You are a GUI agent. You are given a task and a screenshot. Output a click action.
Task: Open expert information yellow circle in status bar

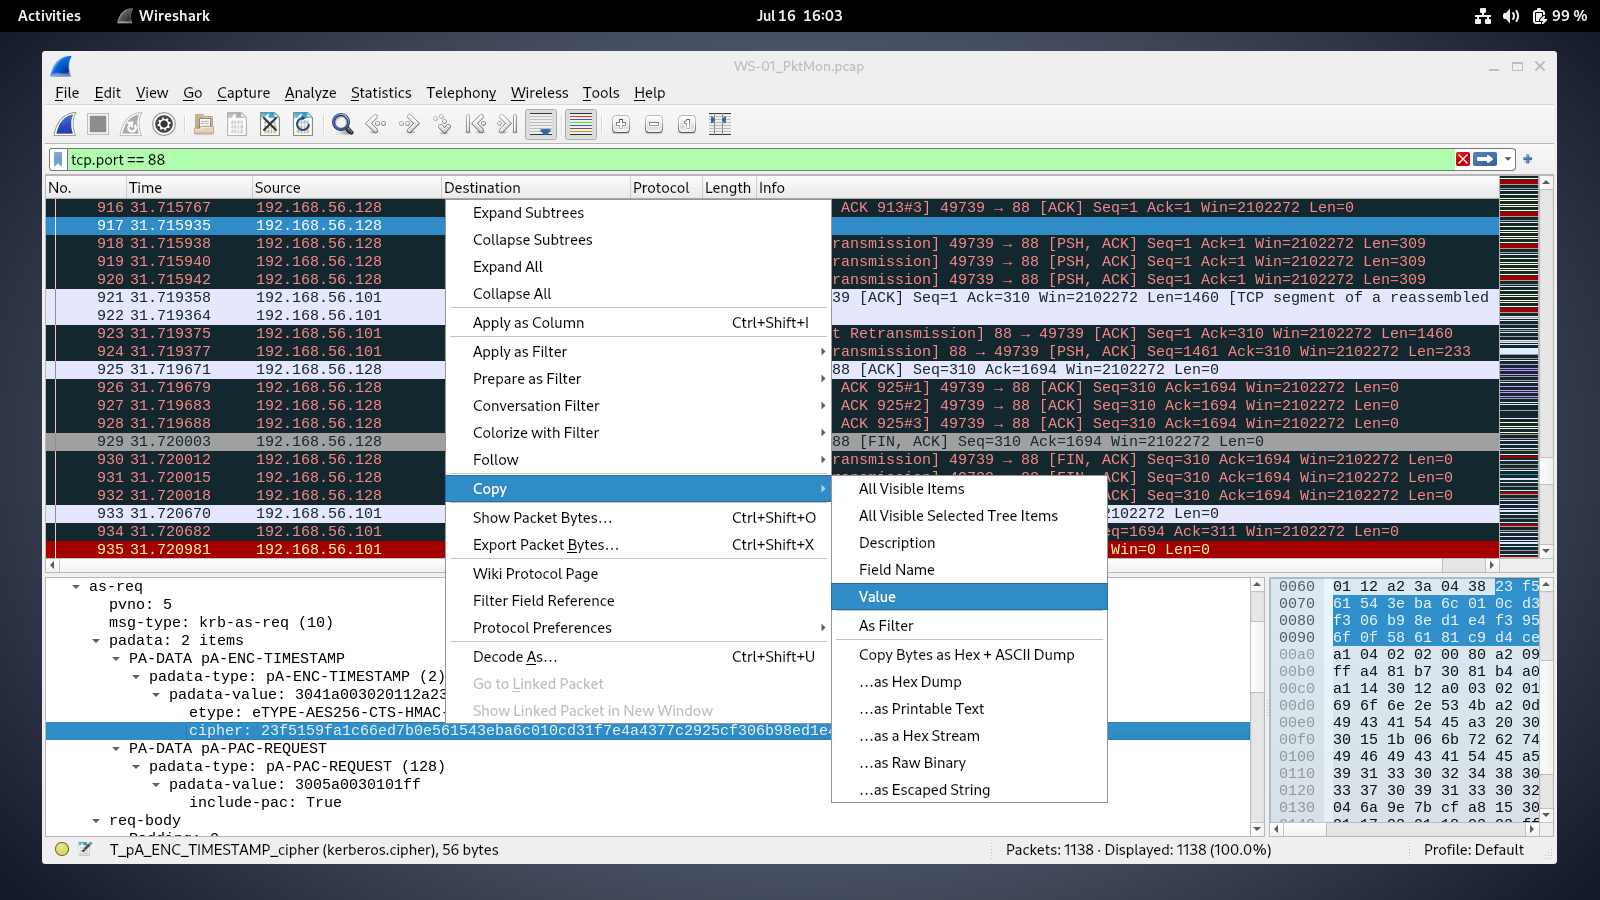point(62,849)
